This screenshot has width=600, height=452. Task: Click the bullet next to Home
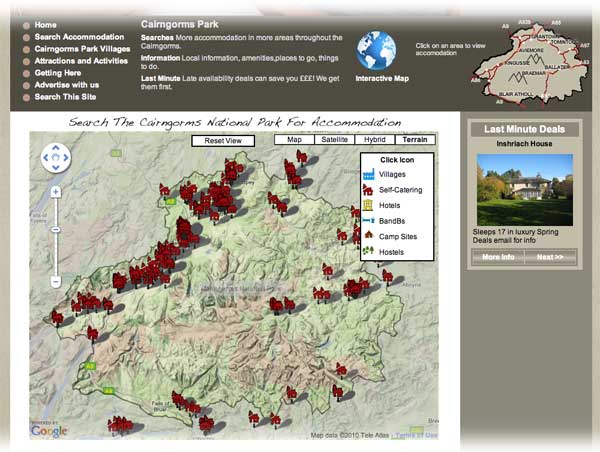point(26,26)
